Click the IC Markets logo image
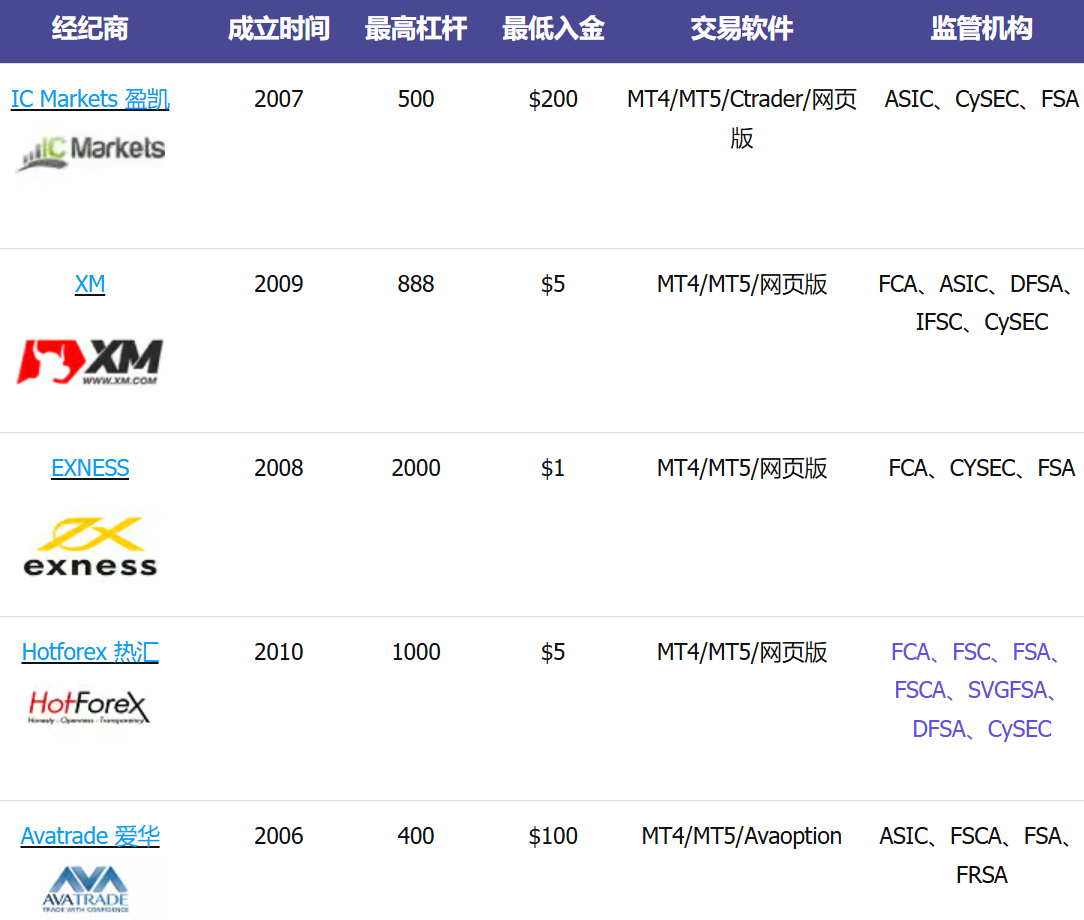The height and width of the screenshot is (920, 1084). coord(91,153)
